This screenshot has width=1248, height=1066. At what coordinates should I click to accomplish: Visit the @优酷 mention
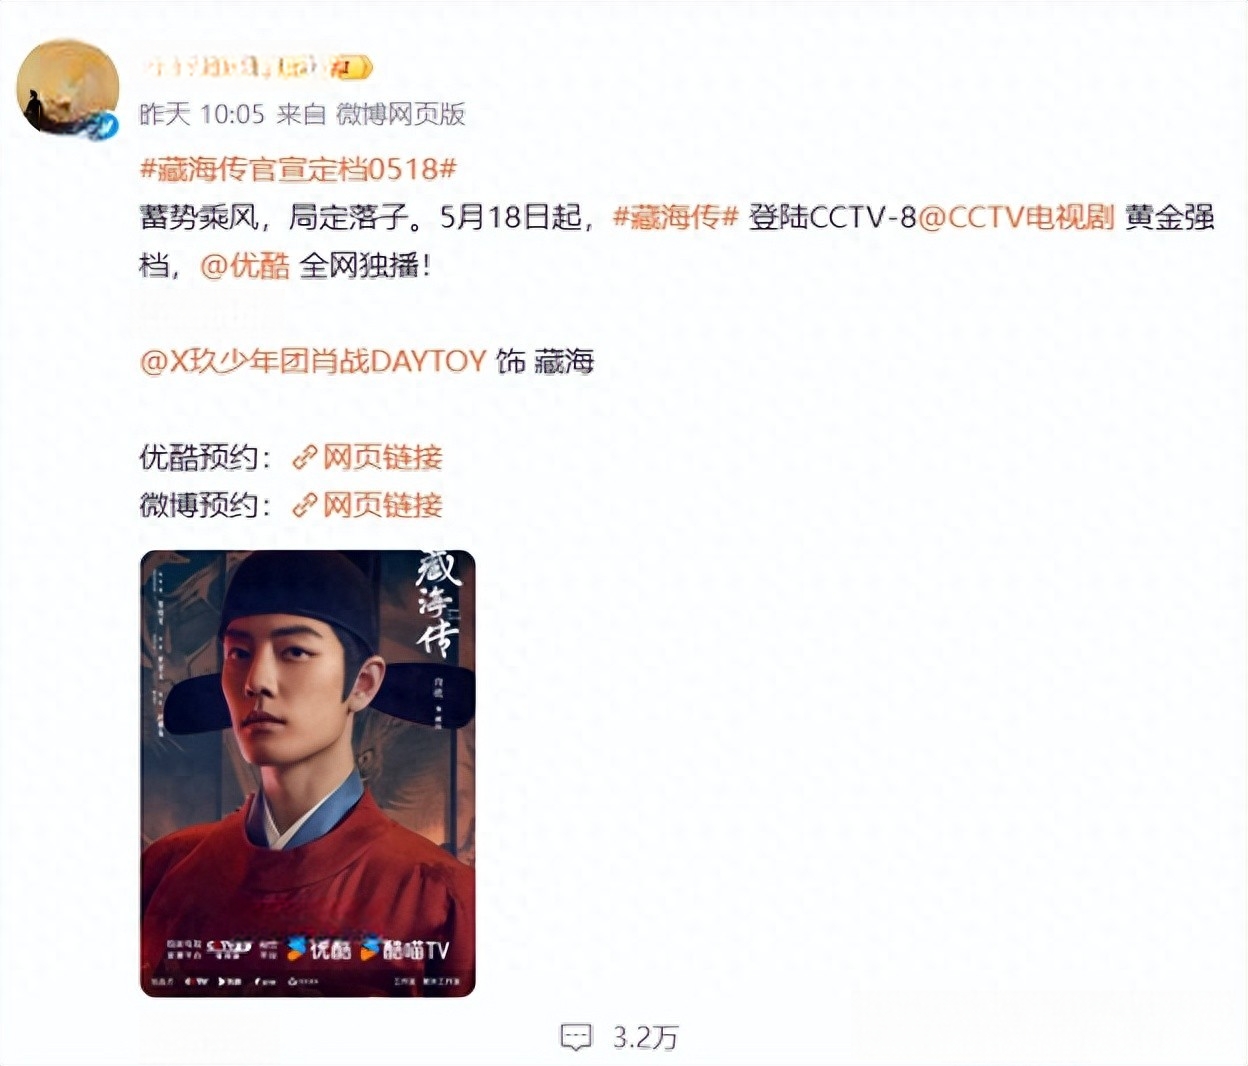245,265
